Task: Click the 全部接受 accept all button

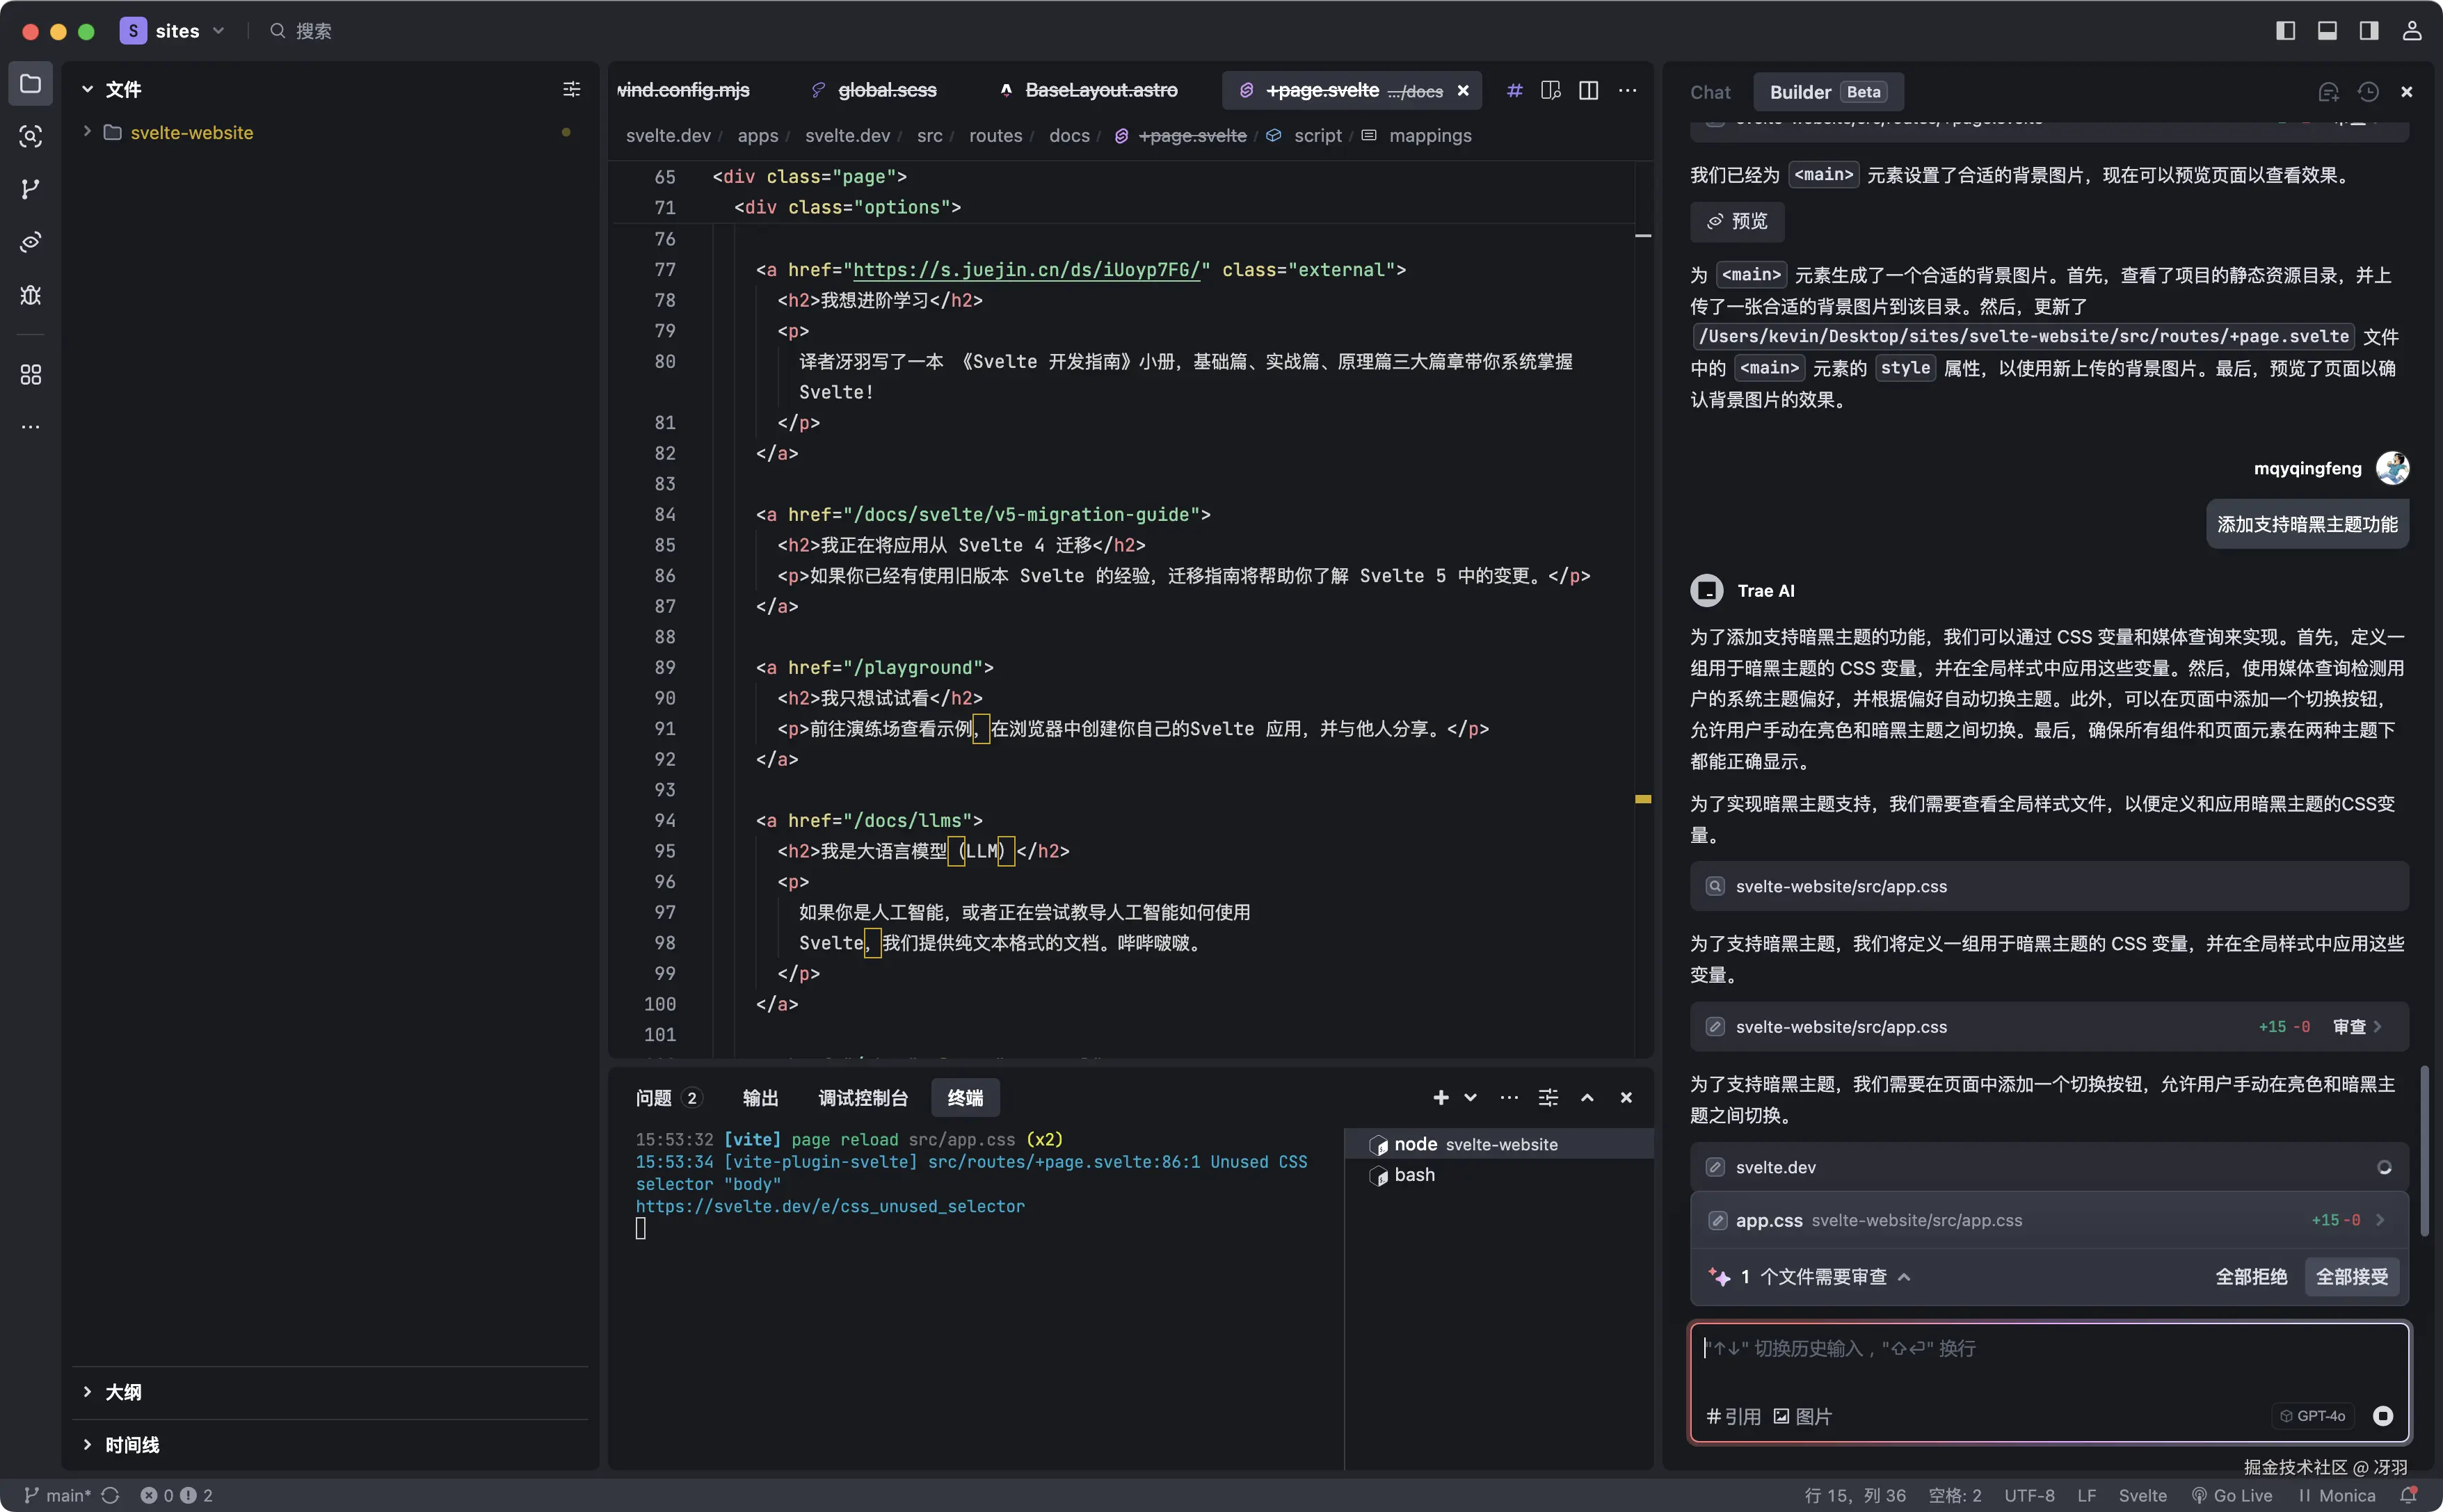Action: pyautogui.click(x=2352, y=1277)
